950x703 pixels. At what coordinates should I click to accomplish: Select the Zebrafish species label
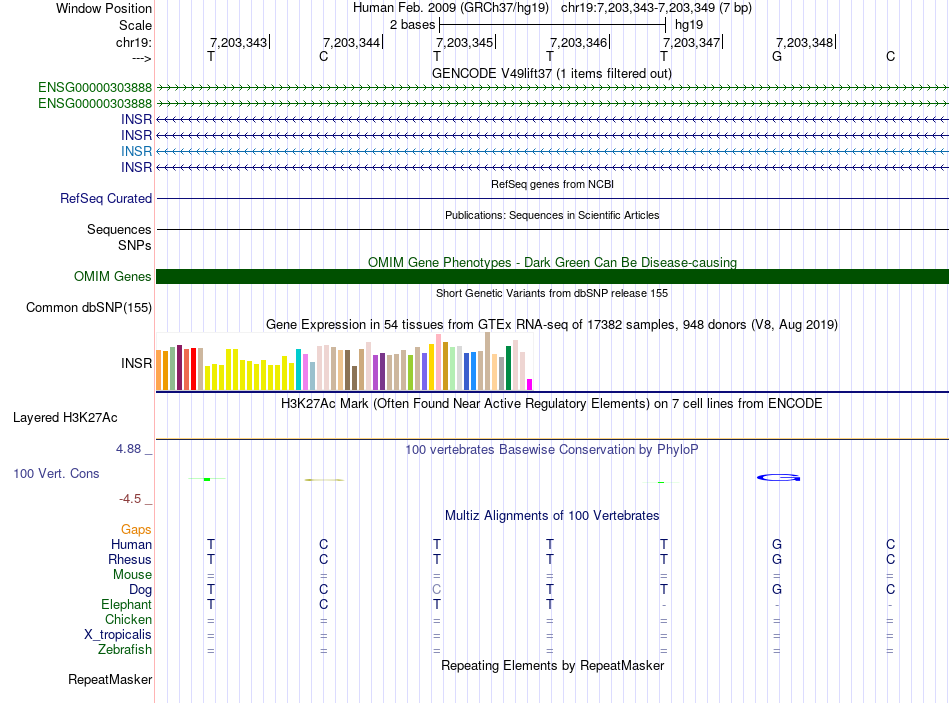coord(126,650)
